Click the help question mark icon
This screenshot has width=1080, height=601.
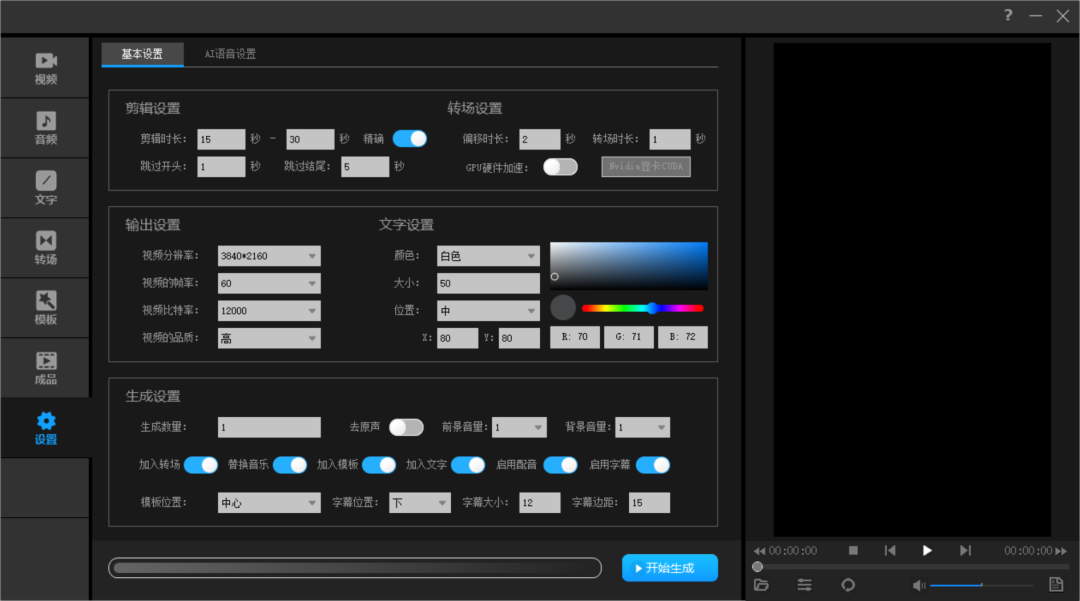[1008, 15]
